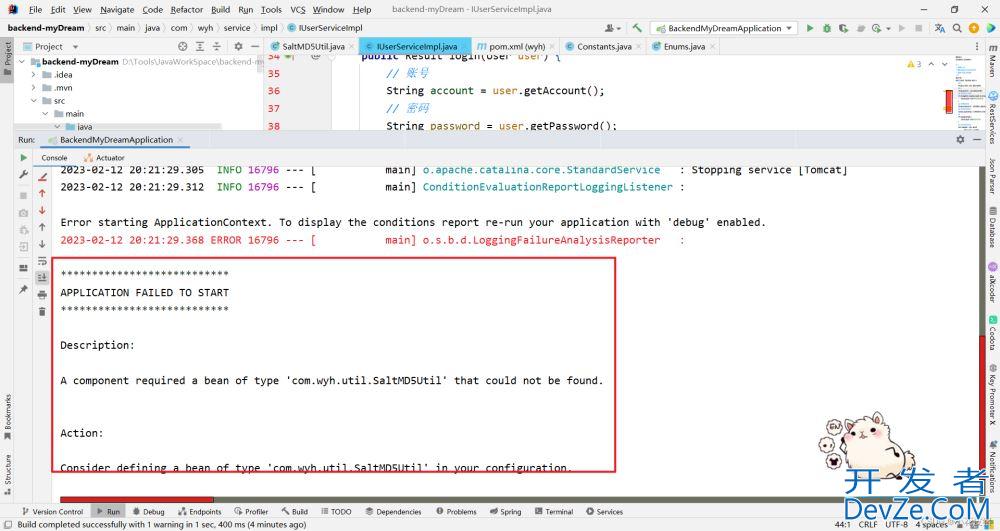Open the Dependencies tool window
The height and width of the screenshot is (531, 1000).
393,511
